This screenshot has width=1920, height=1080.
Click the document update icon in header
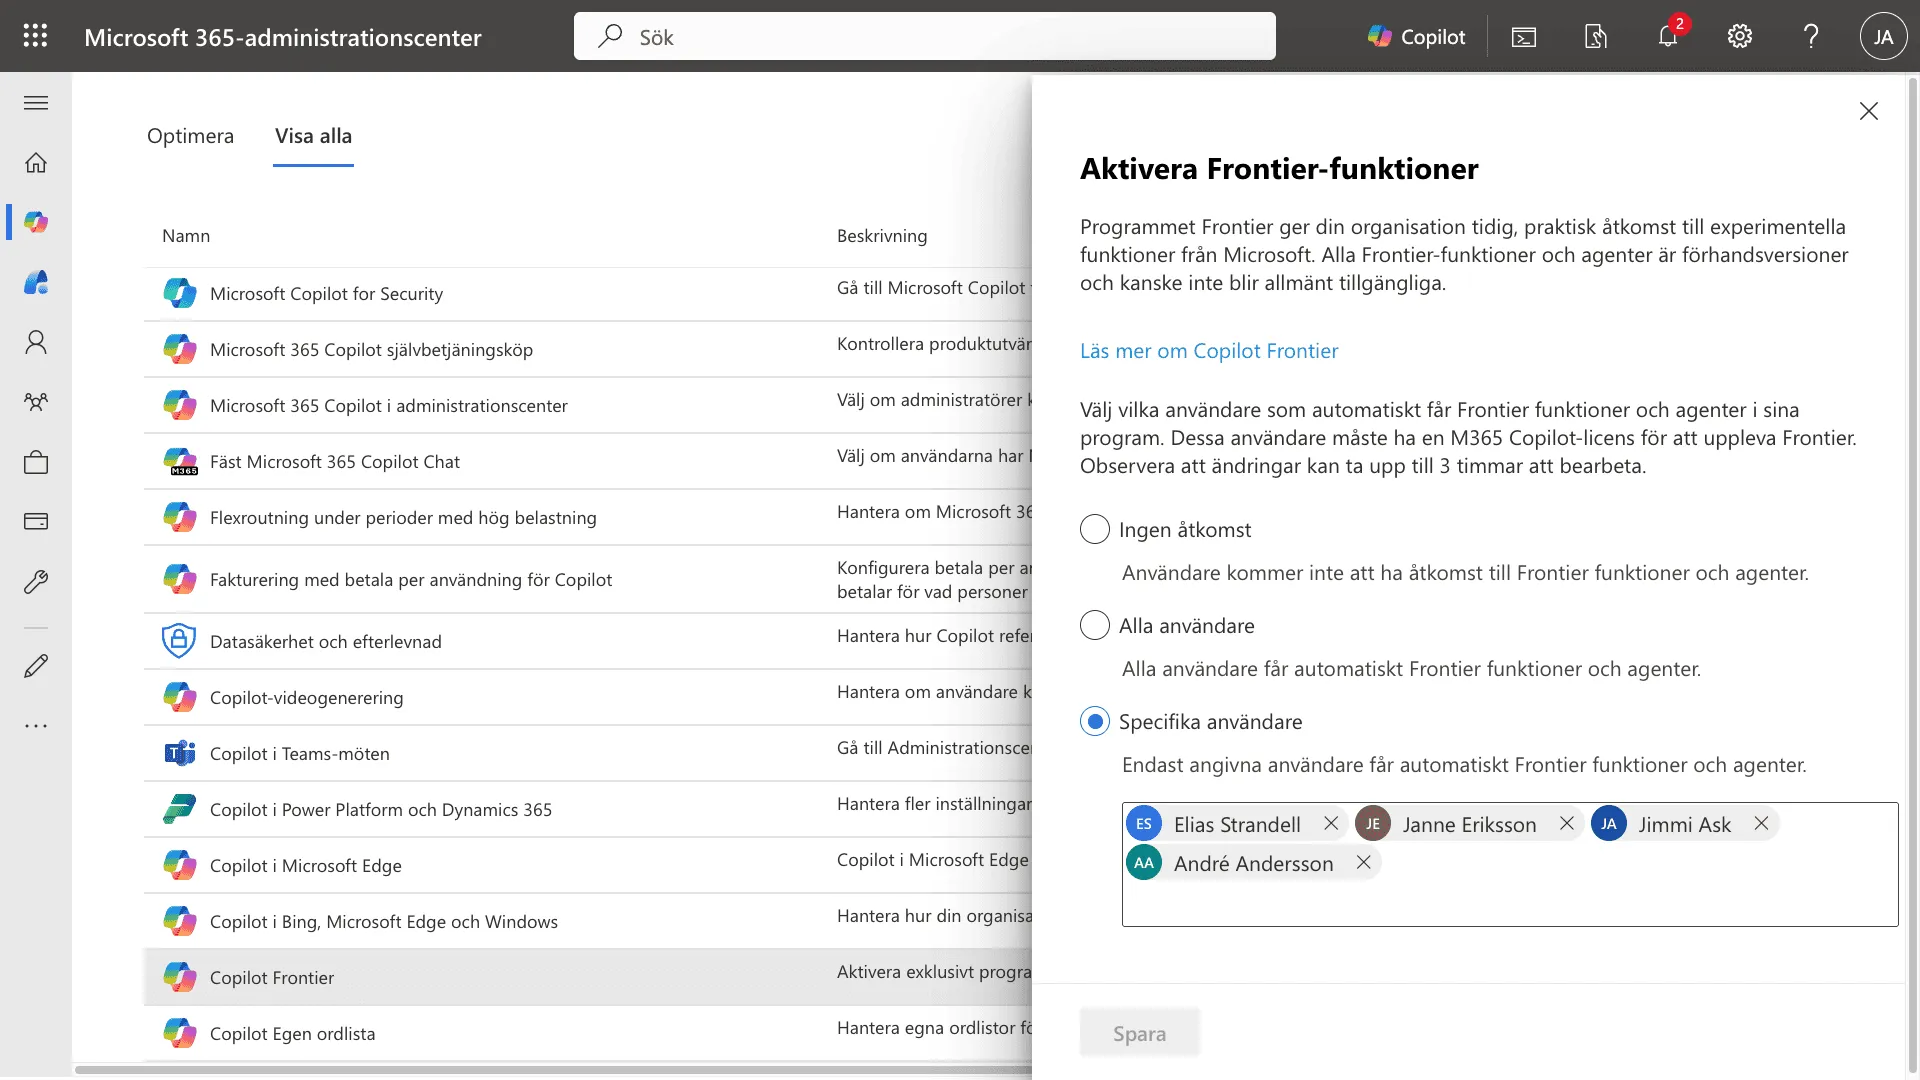pyautogui.click(x=1596, y=37)
